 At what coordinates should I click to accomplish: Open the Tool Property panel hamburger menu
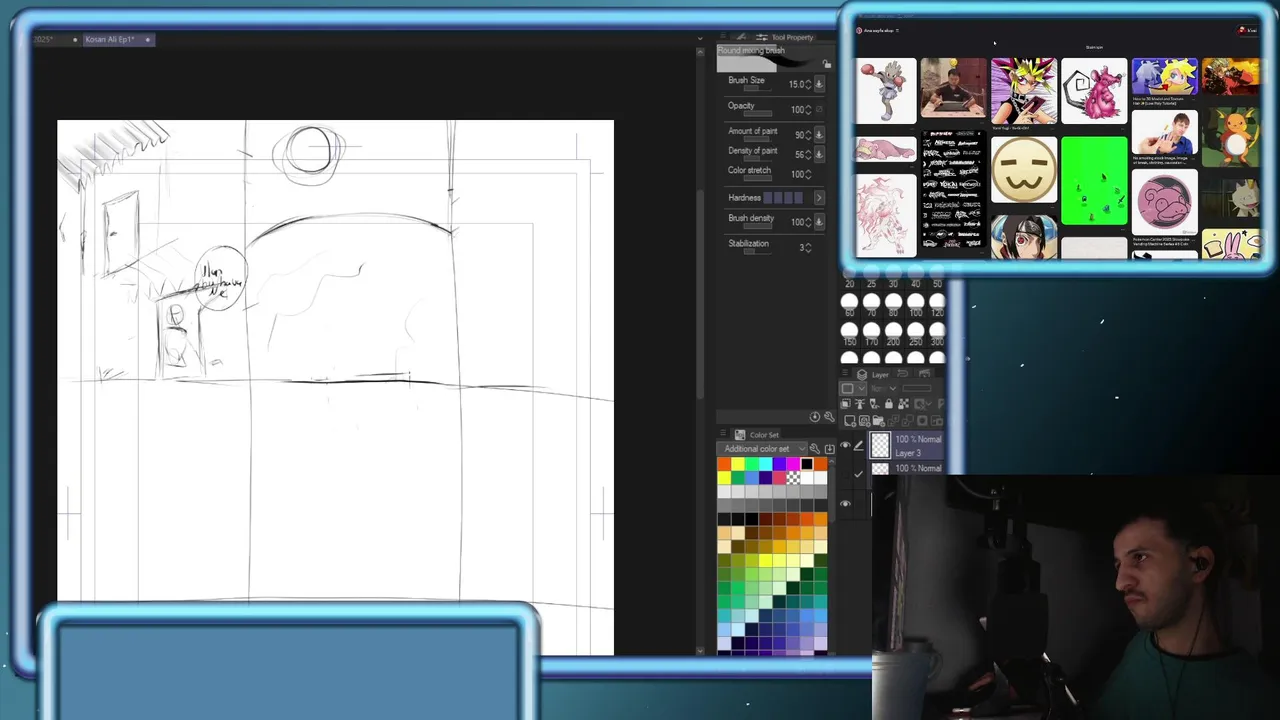[723, 36]
